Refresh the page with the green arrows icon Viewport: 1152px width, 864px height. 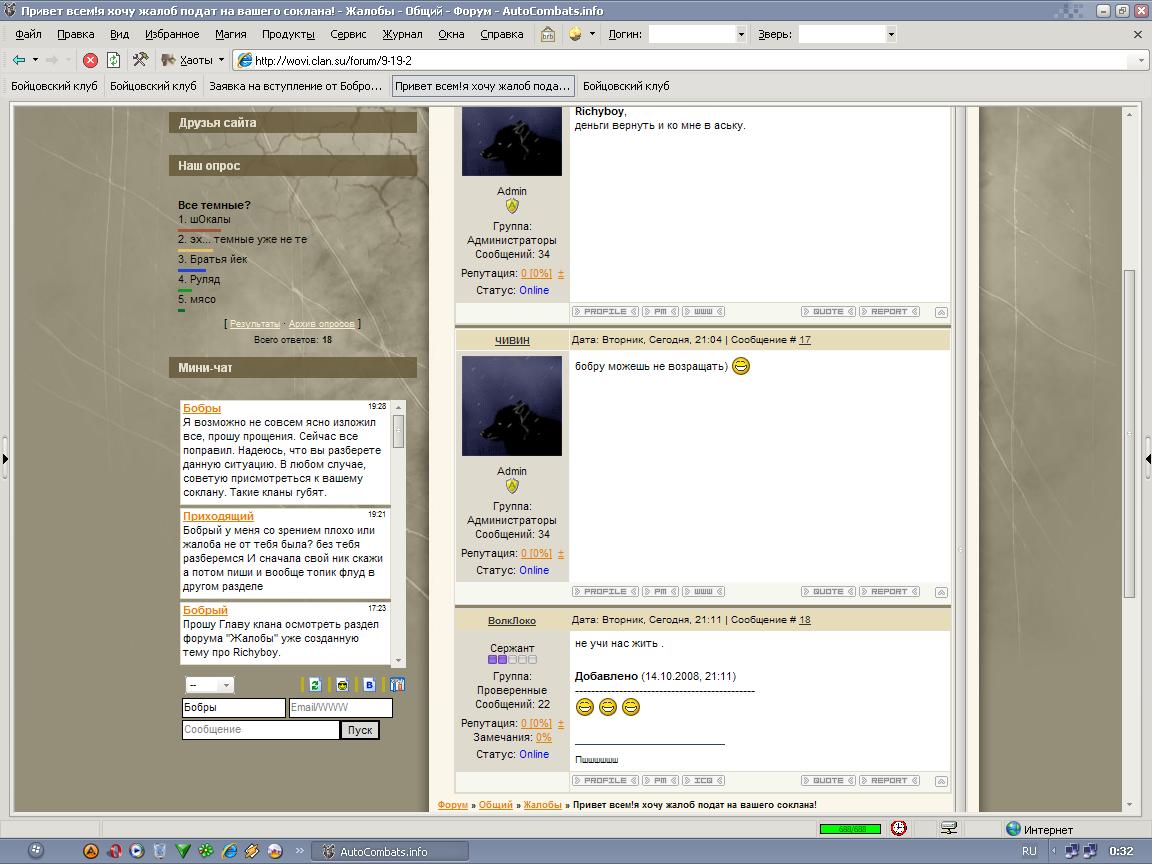click(x=113, y=60)
